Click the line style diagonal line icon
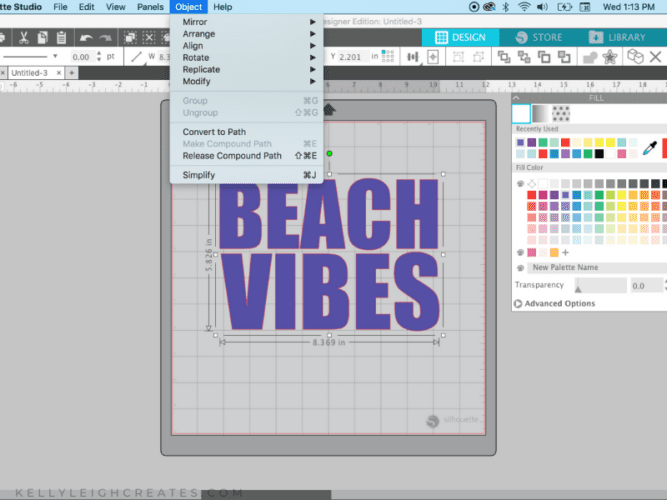 [137, 57]
